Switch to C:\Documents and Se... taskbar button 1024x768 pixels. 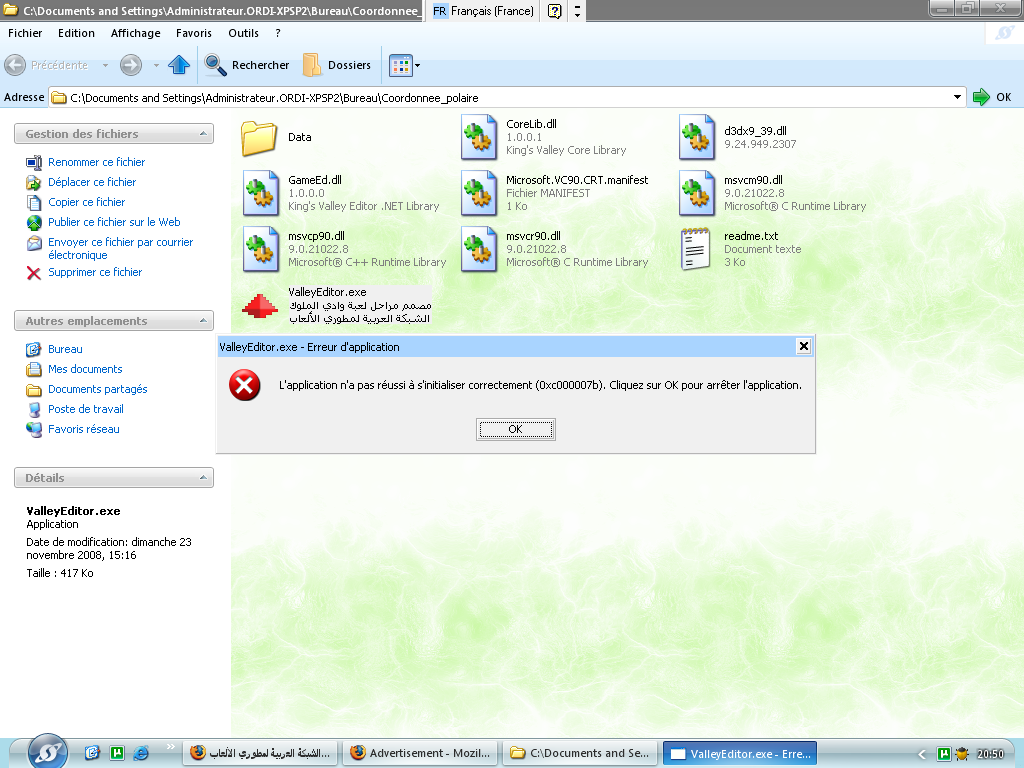pos(581,753)
